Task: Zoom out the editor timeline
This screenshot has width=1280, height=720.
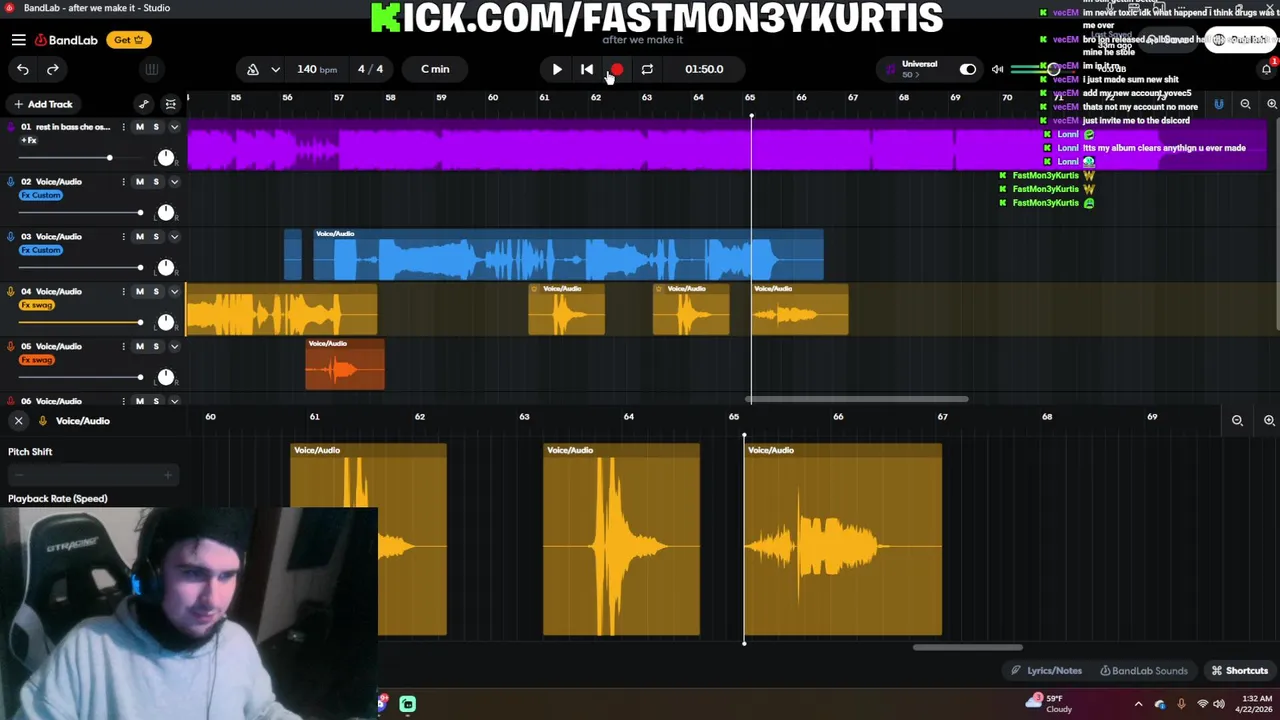Action: tap(1237, 421)
